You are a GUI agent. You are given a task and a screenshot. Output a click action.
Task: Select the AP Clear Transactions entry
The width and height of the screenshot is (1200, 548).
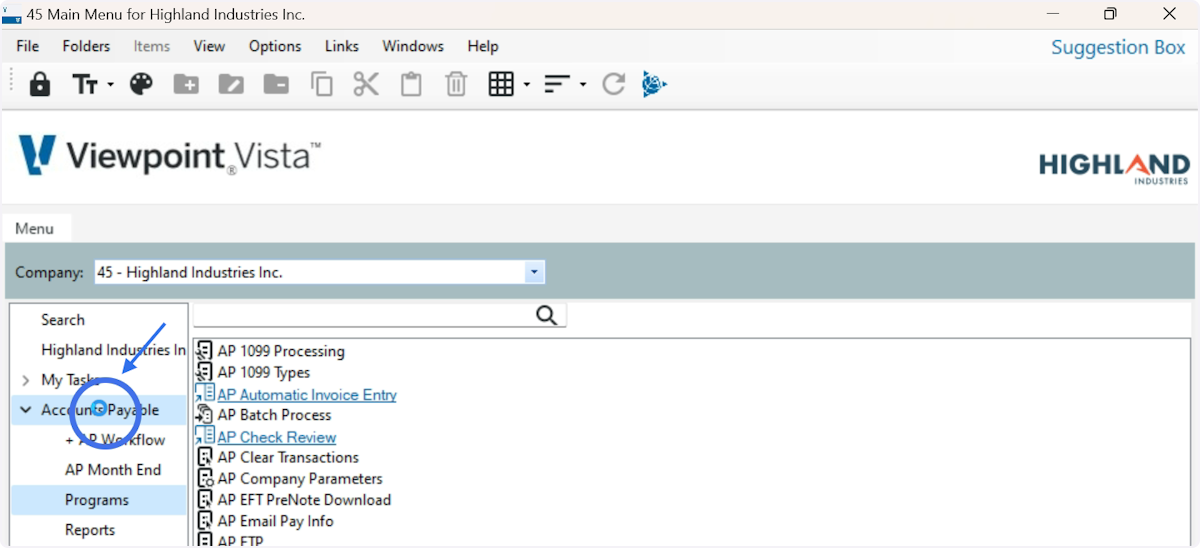(x=288, y=458)
